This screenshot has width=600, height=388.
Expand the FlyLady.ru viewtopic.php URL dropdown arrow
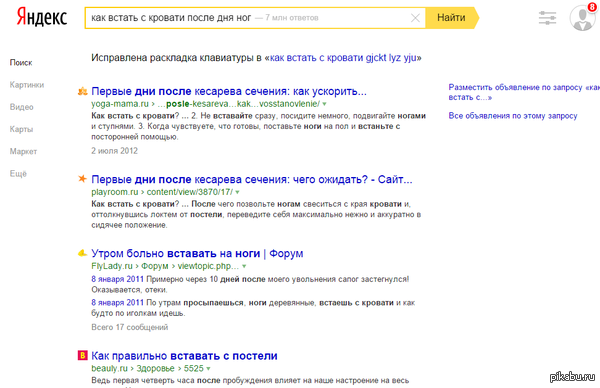[x=244, y=266]
